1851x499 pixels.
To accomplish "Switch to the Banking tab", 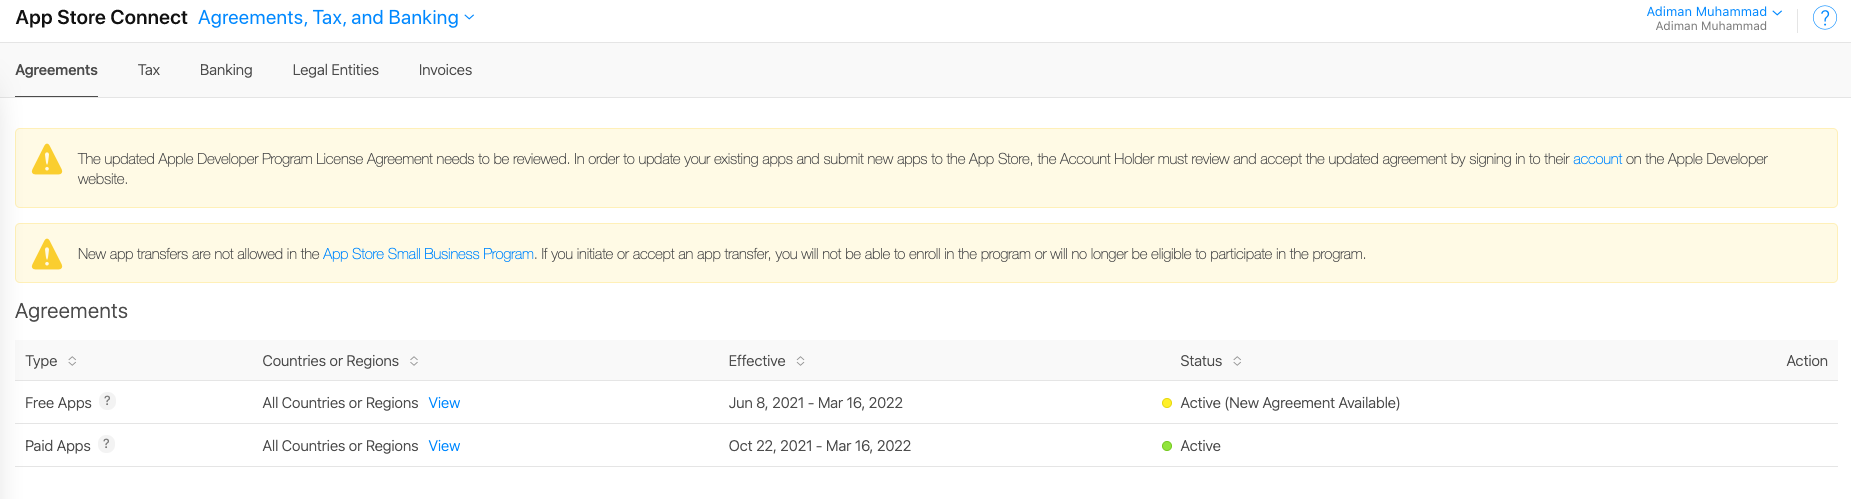I will point(226,70).
